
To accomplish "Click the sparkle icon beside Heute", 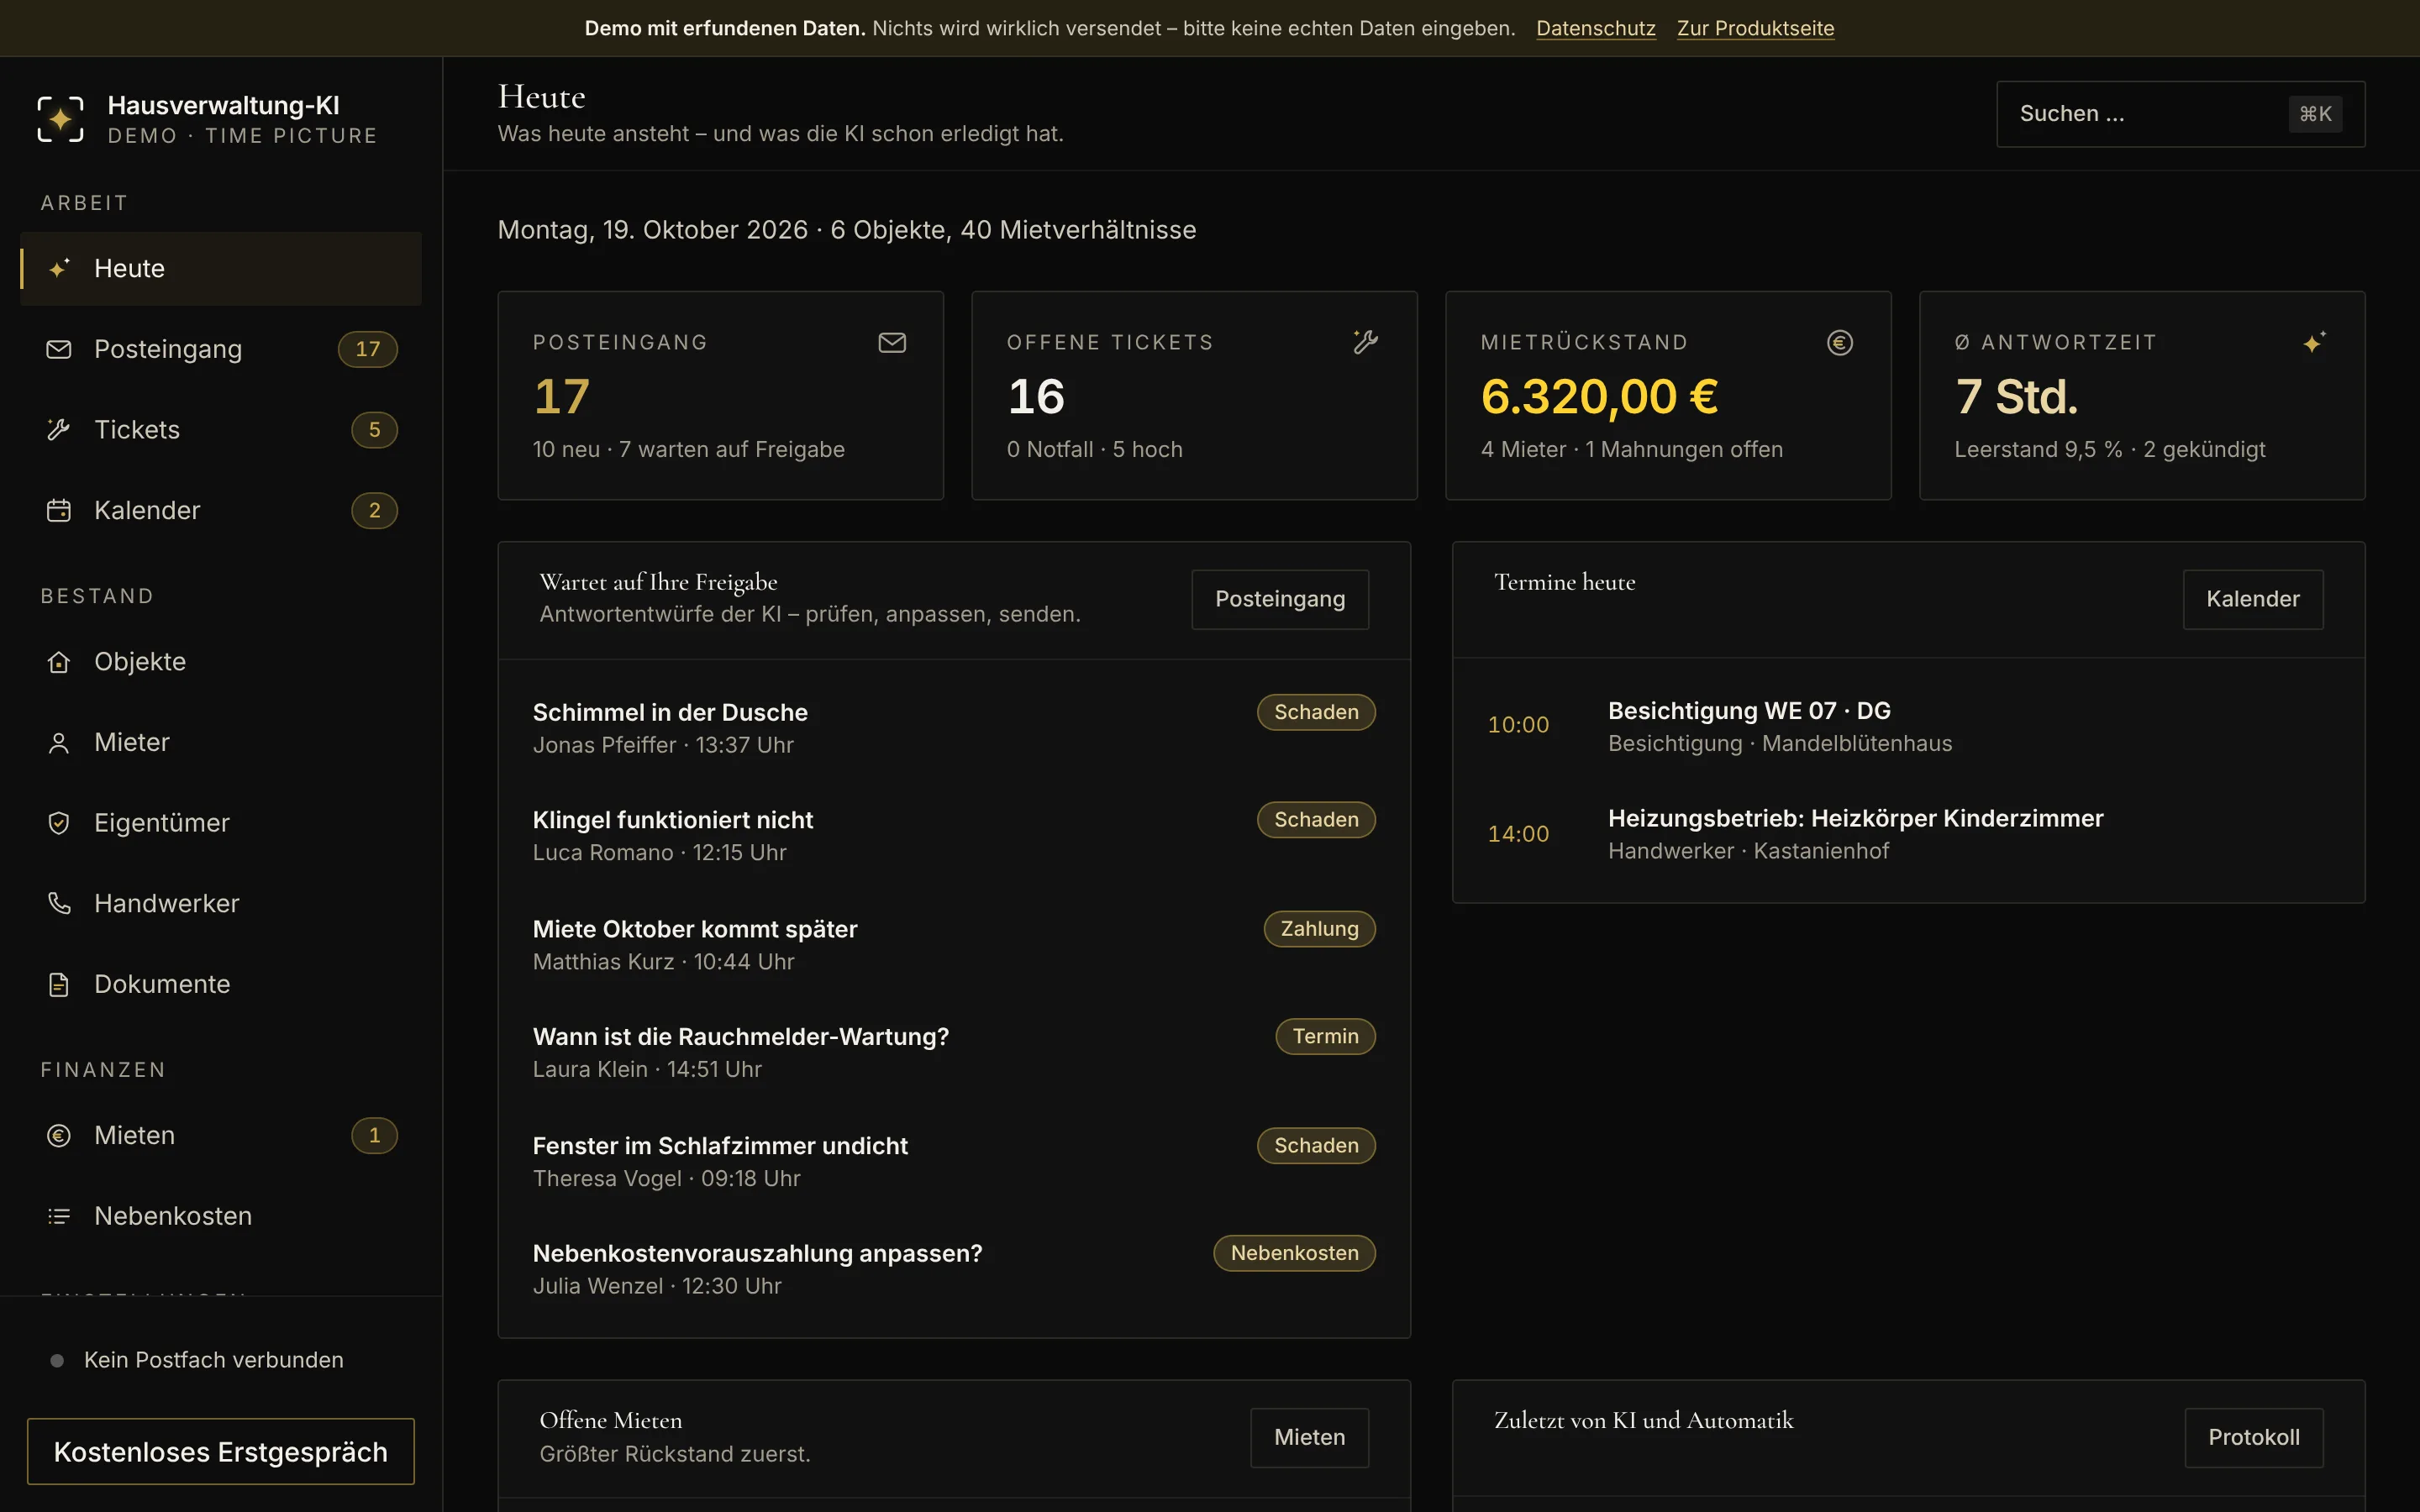I will point(59,268).
